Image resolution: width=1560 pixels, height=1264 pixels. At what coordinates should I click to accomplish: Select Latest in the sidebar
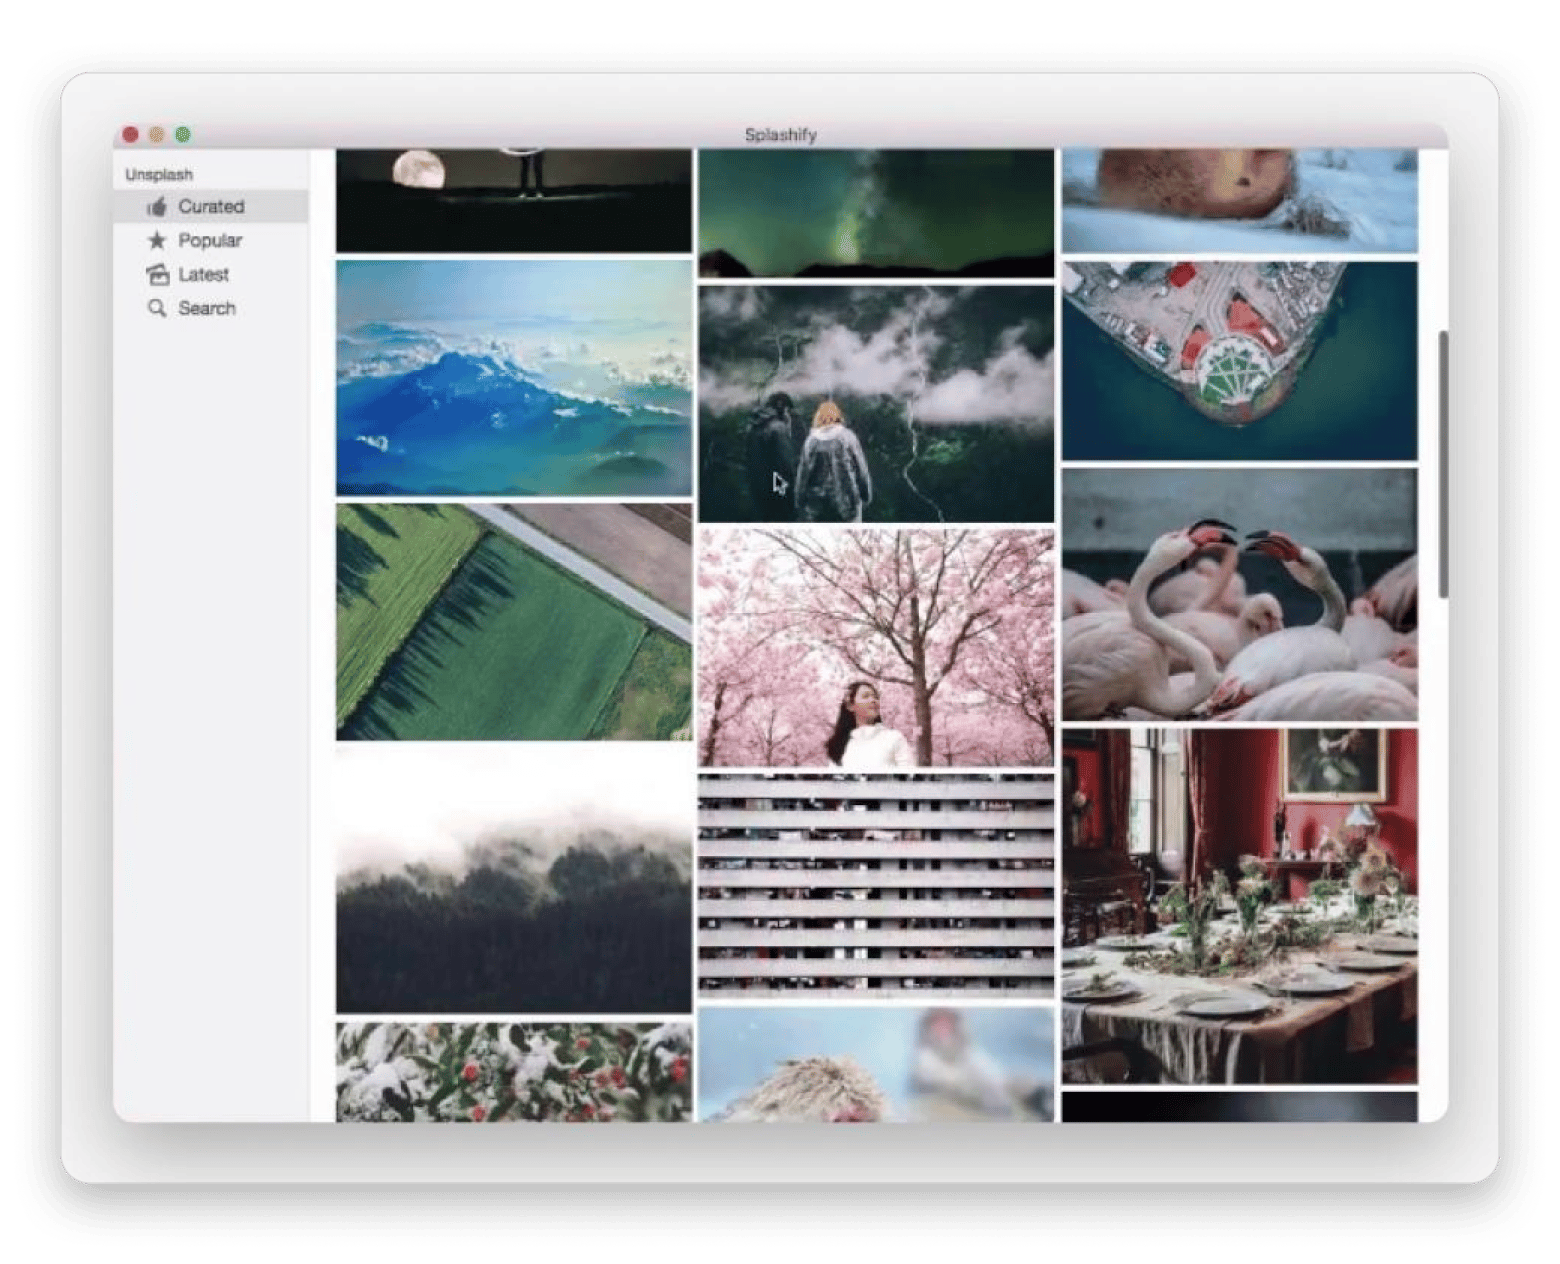(x=203, y=274)
